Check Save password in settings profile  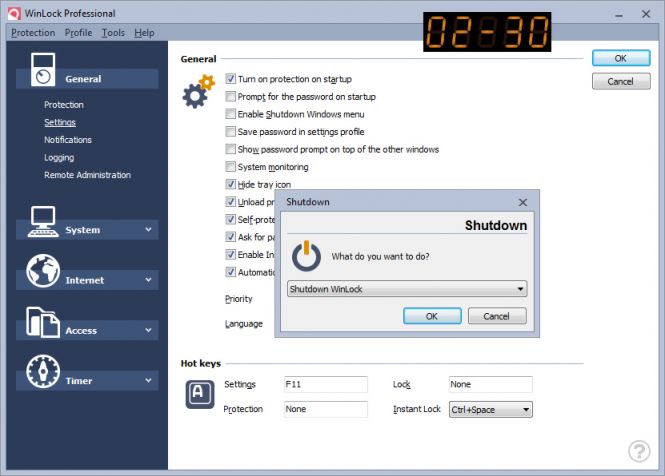(x=230, y=132)
